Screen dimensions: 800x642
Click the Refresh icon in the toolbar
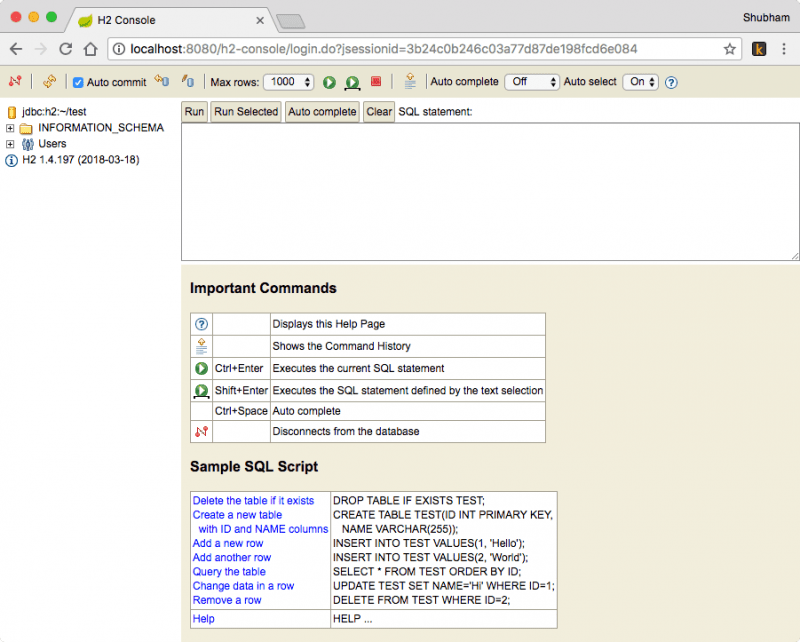(x=49, y=81)
